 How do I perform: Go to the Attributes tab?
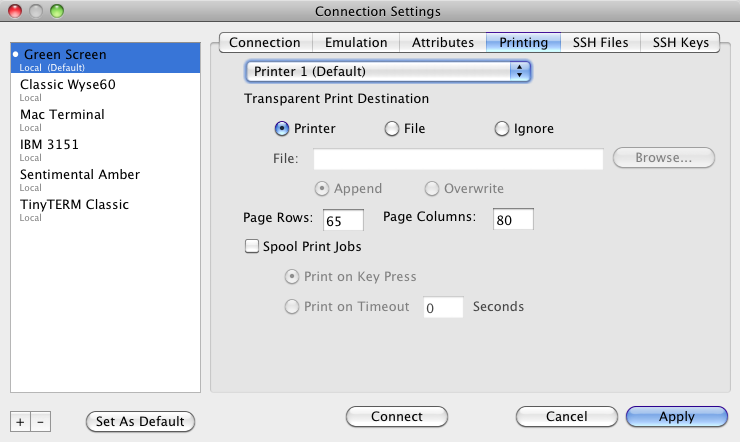pos(443,42)
